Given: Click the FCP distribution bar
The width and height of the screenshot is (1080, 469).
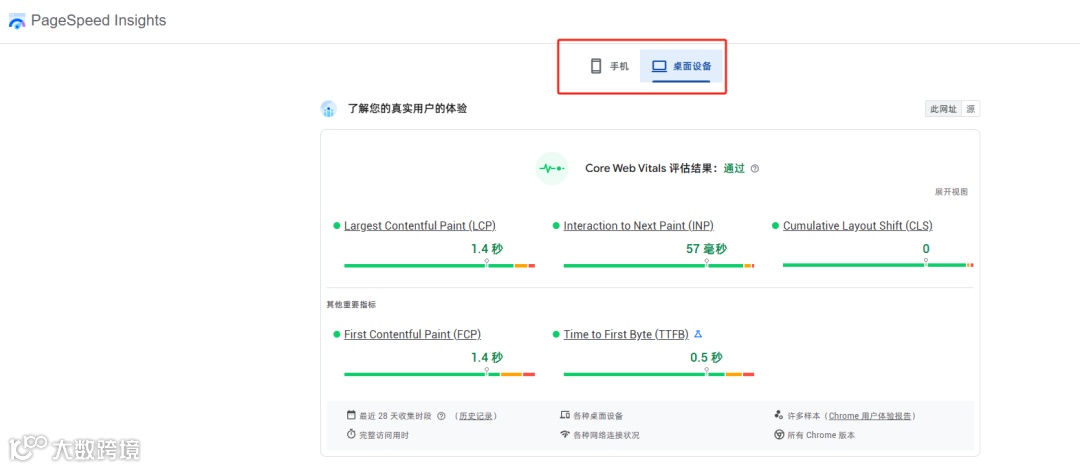Looking at the screenshot, I should [439, 374].
